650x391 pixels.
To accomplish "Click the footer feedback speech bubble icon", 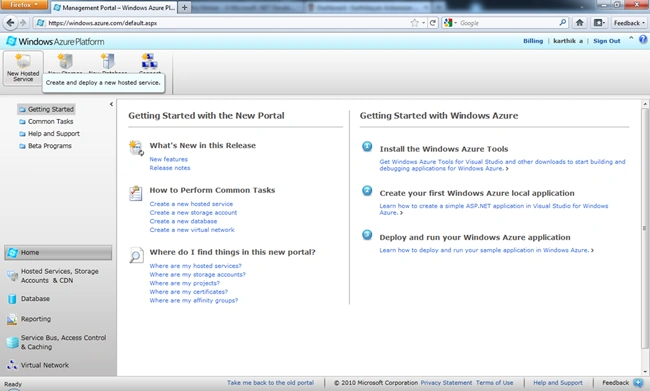I will 638,383.
